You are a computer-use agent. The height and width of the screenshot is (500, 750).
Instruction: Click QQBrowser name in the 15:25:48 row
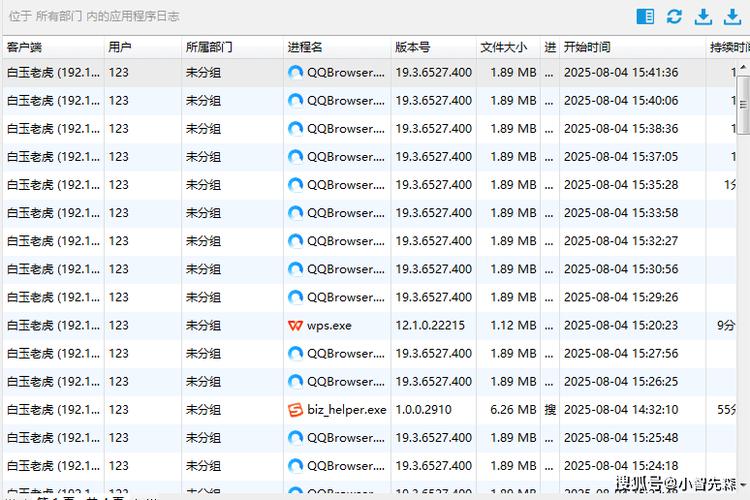[x=345, y=437]
